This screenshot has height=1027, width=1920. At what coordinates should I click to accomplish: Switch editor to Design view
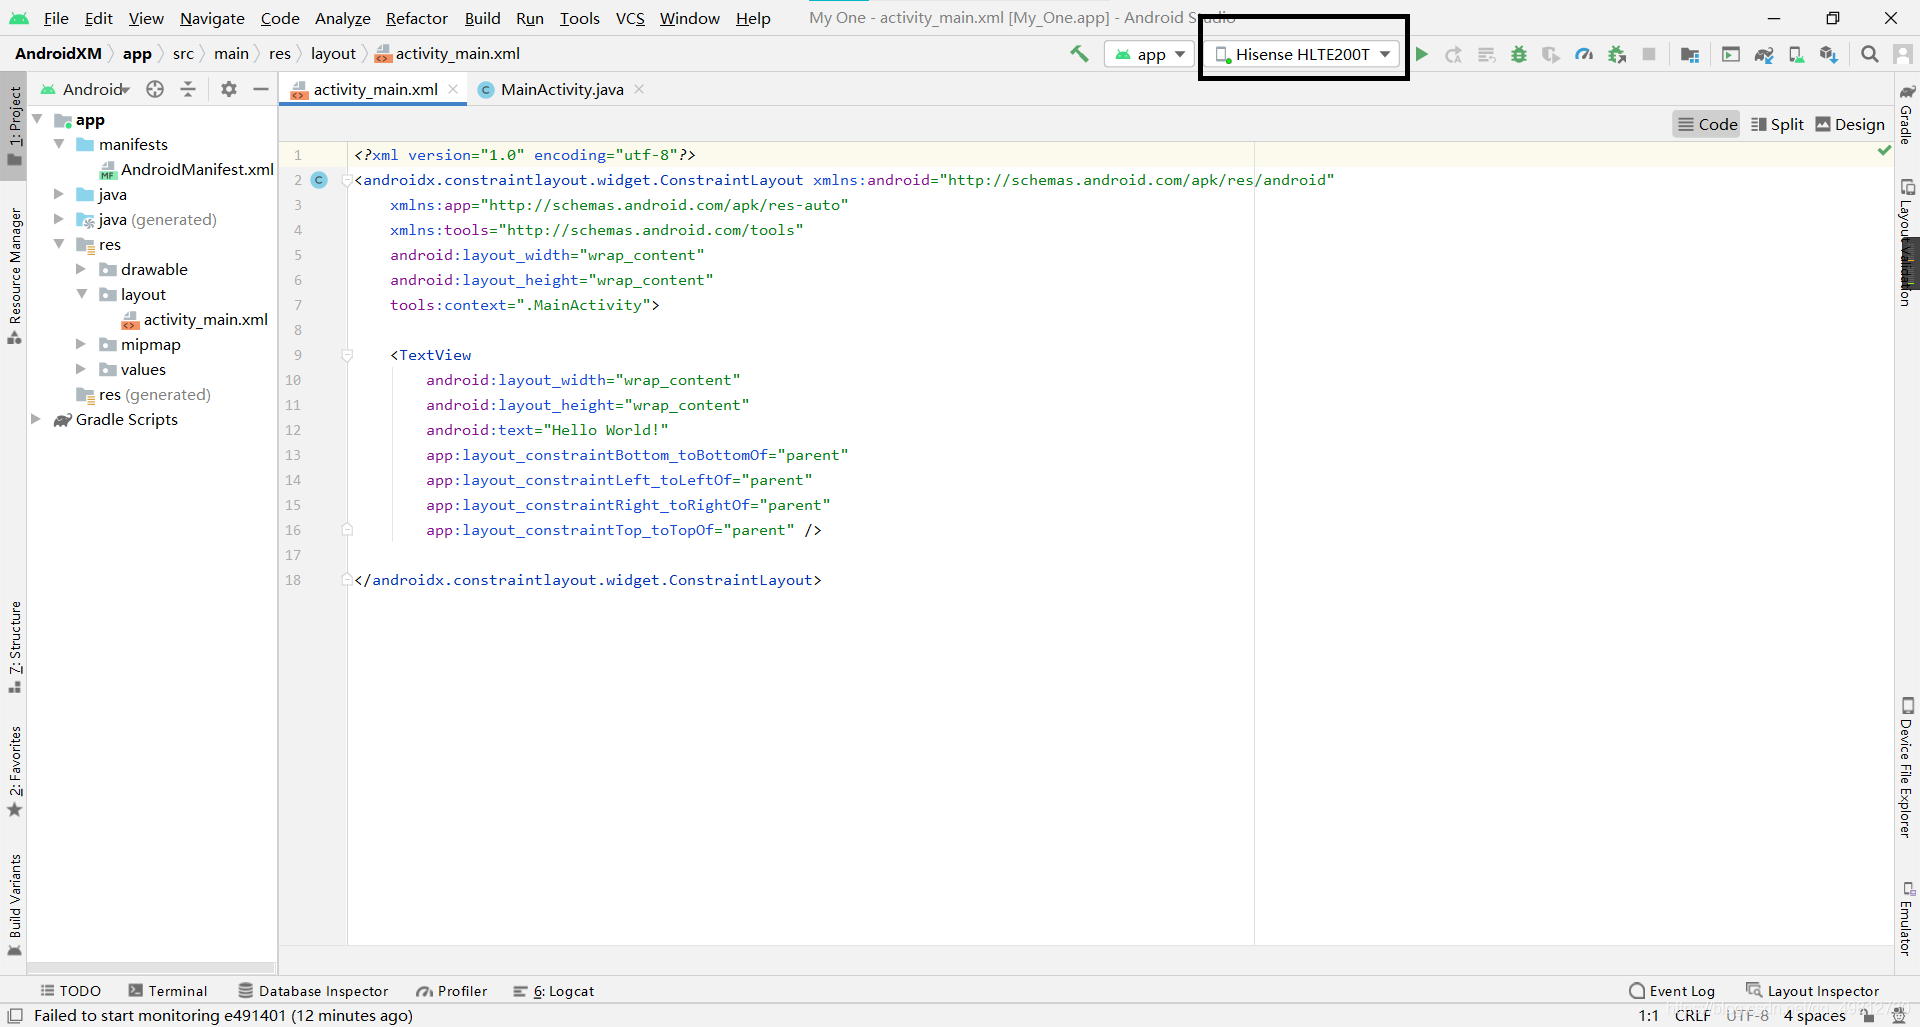point(1850,124)
